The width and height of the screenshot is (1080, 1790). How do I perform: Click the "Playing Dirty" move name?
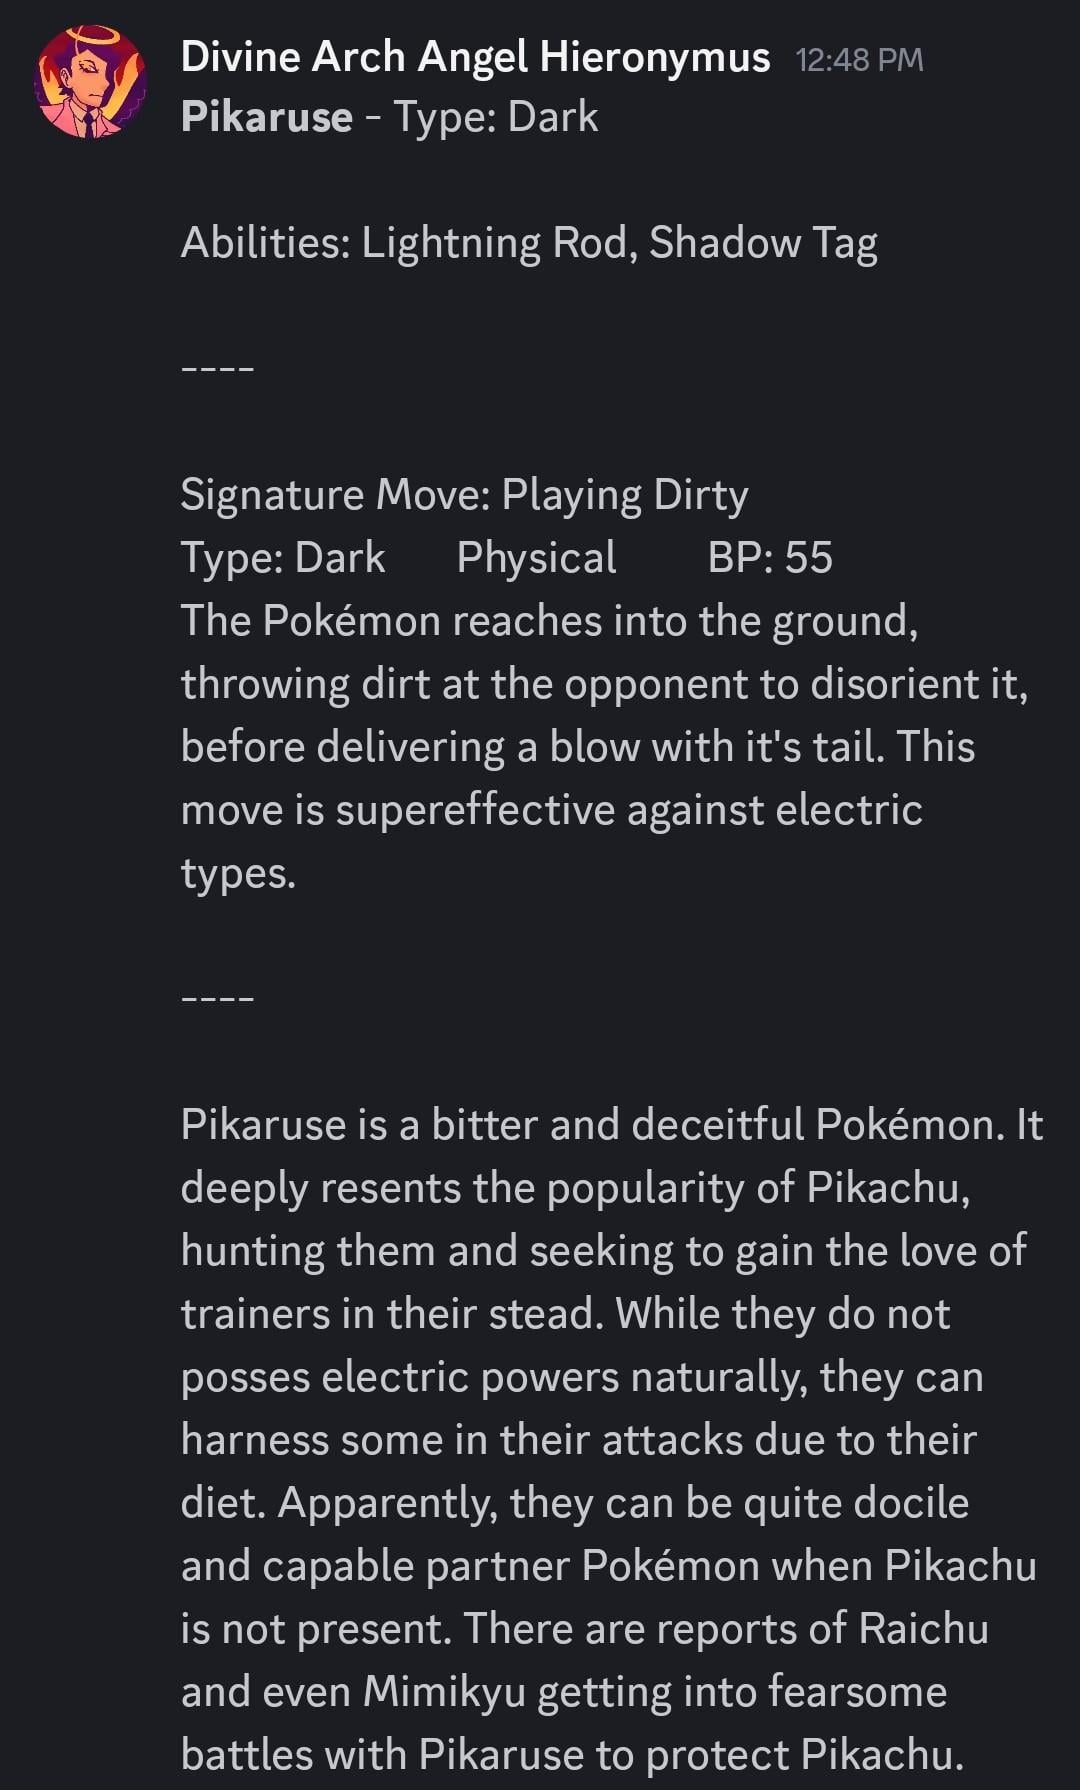(625, 495)
